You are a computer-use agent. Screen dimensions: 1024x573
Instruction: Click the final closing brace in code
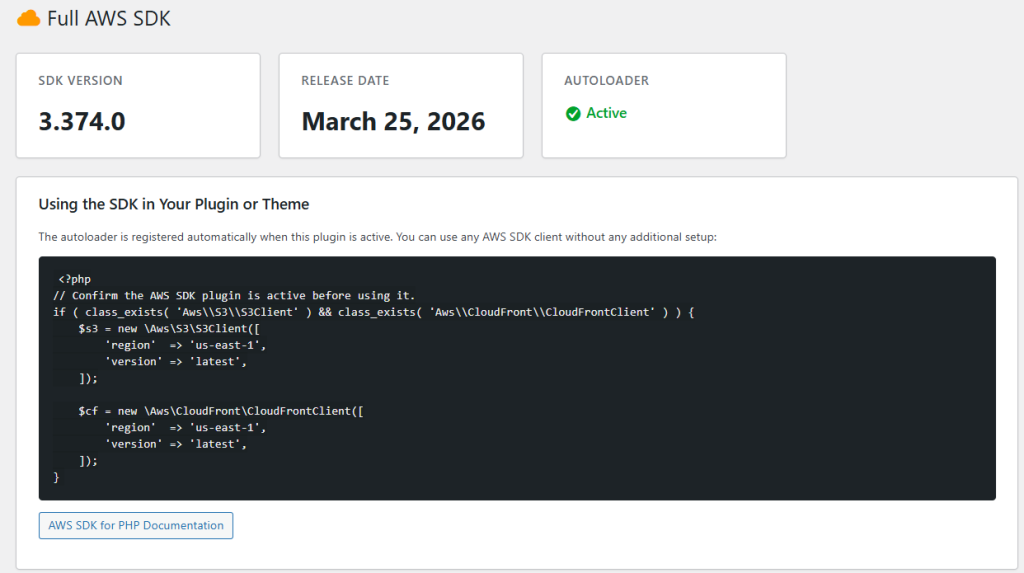[57, 477]
